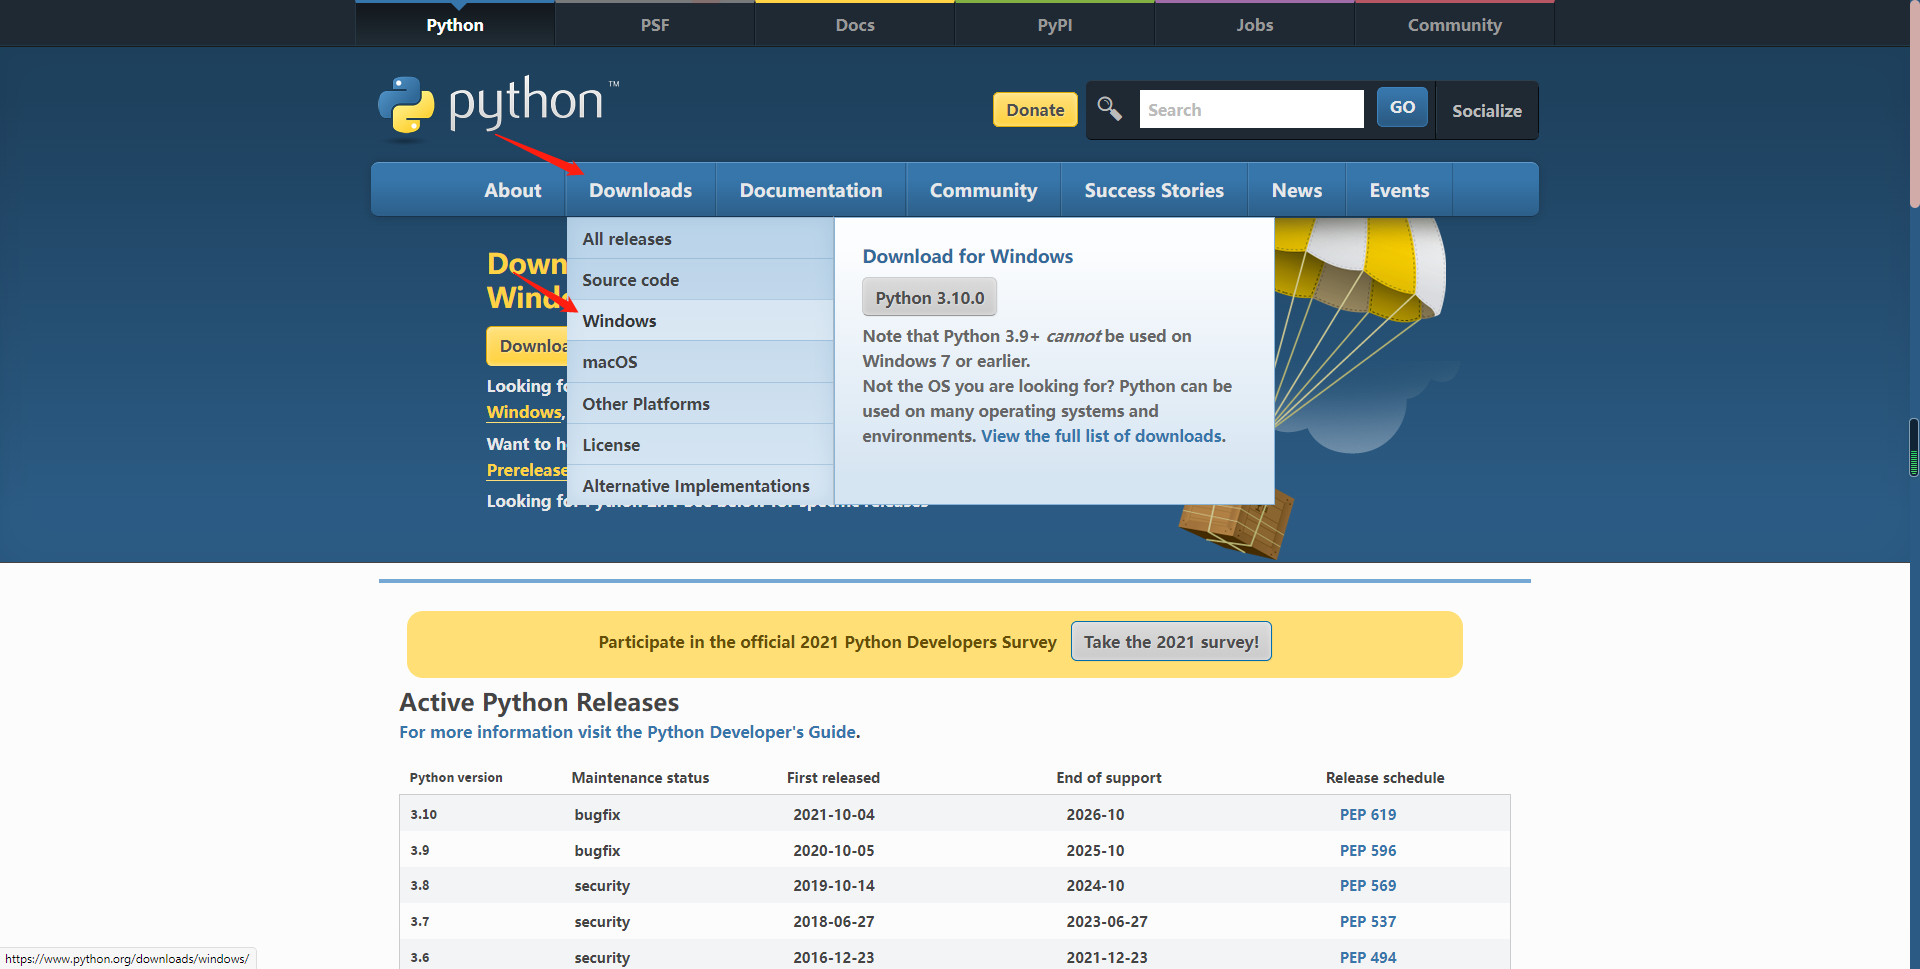Click the 3.10 Python version cell
The image size is (1920, 969).
pyautogui.click(x=423, y=814)
